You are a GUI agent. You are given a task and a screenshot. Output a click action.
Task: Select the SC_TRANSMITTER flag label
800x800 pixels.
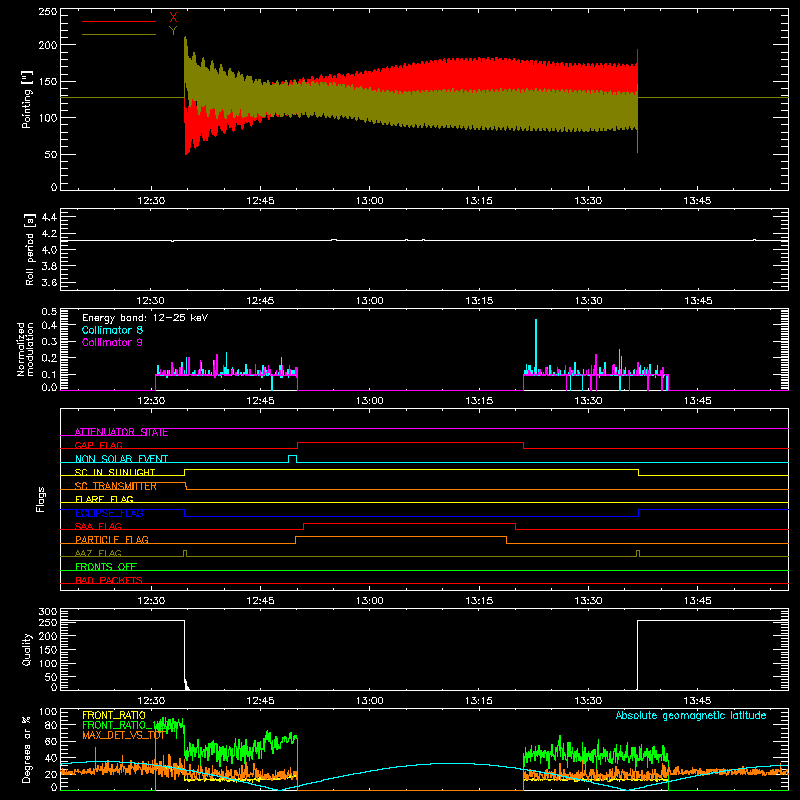[x=116, y=486]
